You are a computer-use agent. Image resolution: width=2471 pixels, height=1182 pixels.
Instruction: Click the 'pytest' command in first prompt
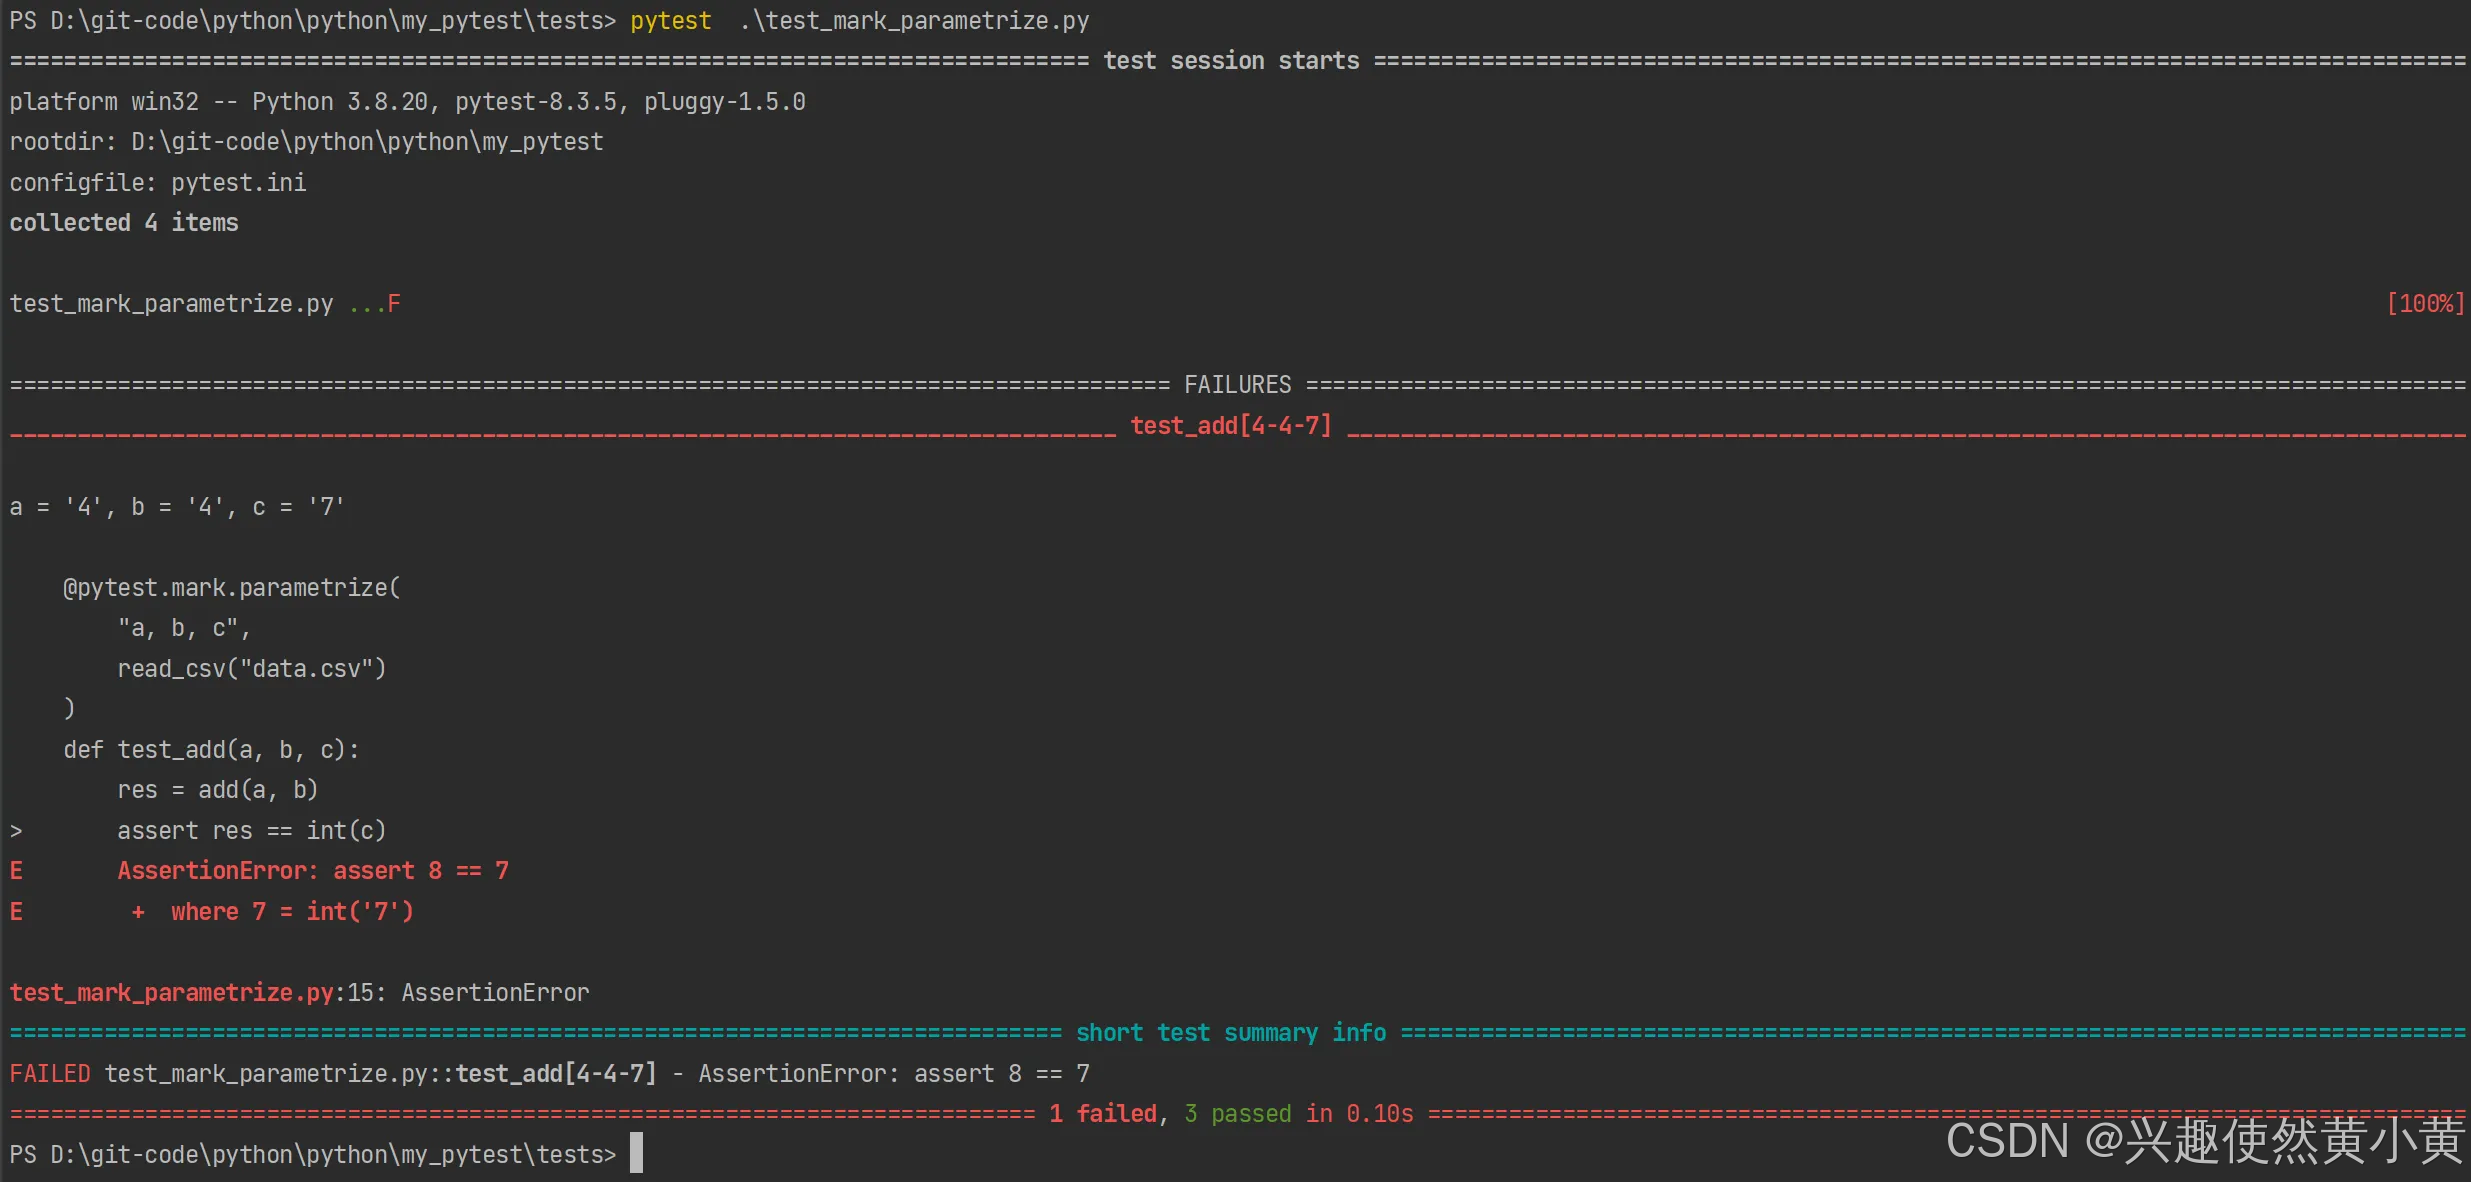pos(670,21)
